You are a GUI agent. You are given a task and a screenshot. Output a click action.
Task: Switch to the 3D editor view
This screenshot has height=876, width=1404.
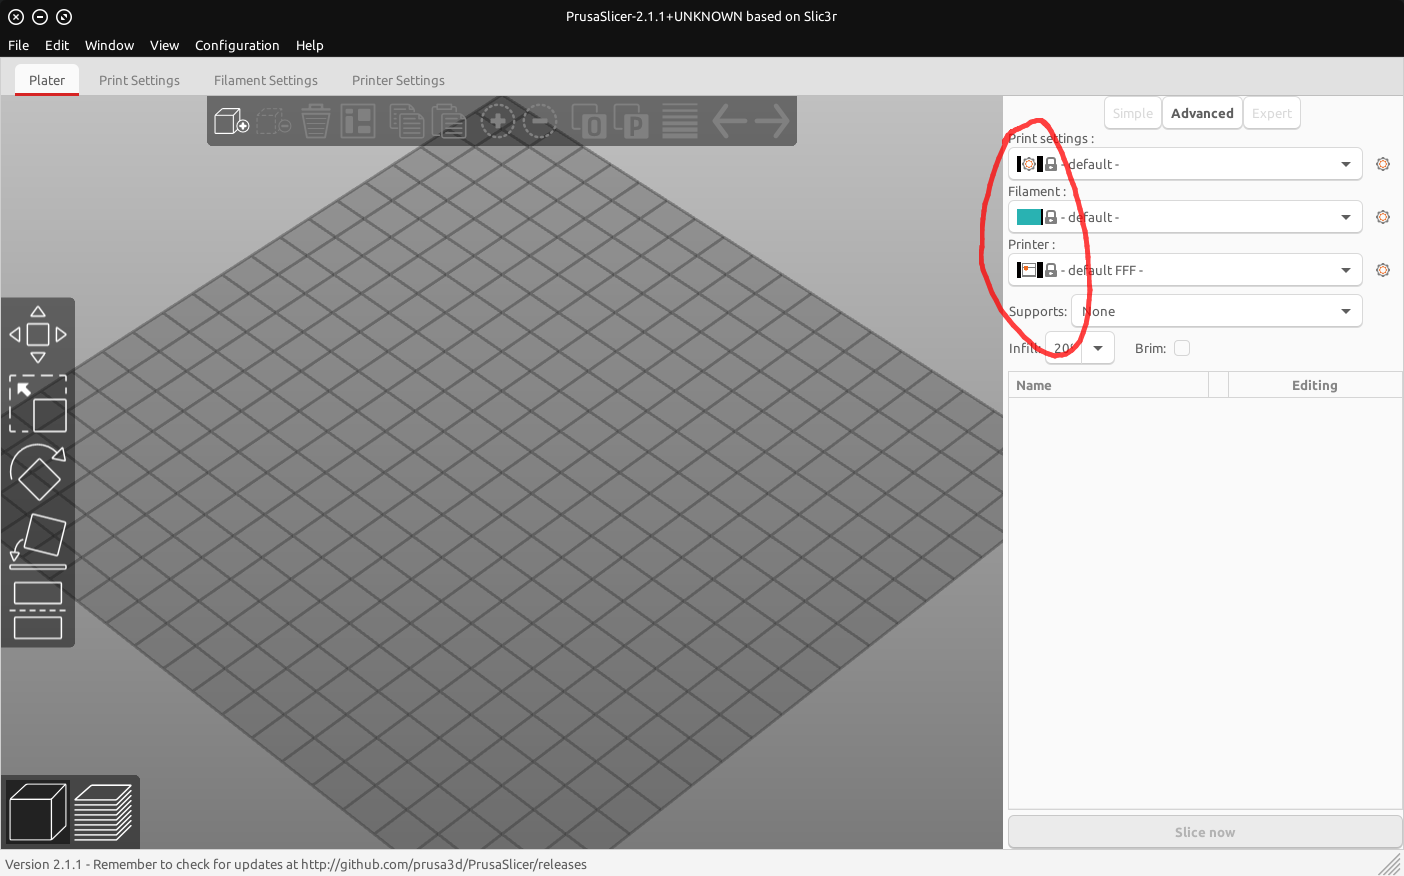[38, 812]
